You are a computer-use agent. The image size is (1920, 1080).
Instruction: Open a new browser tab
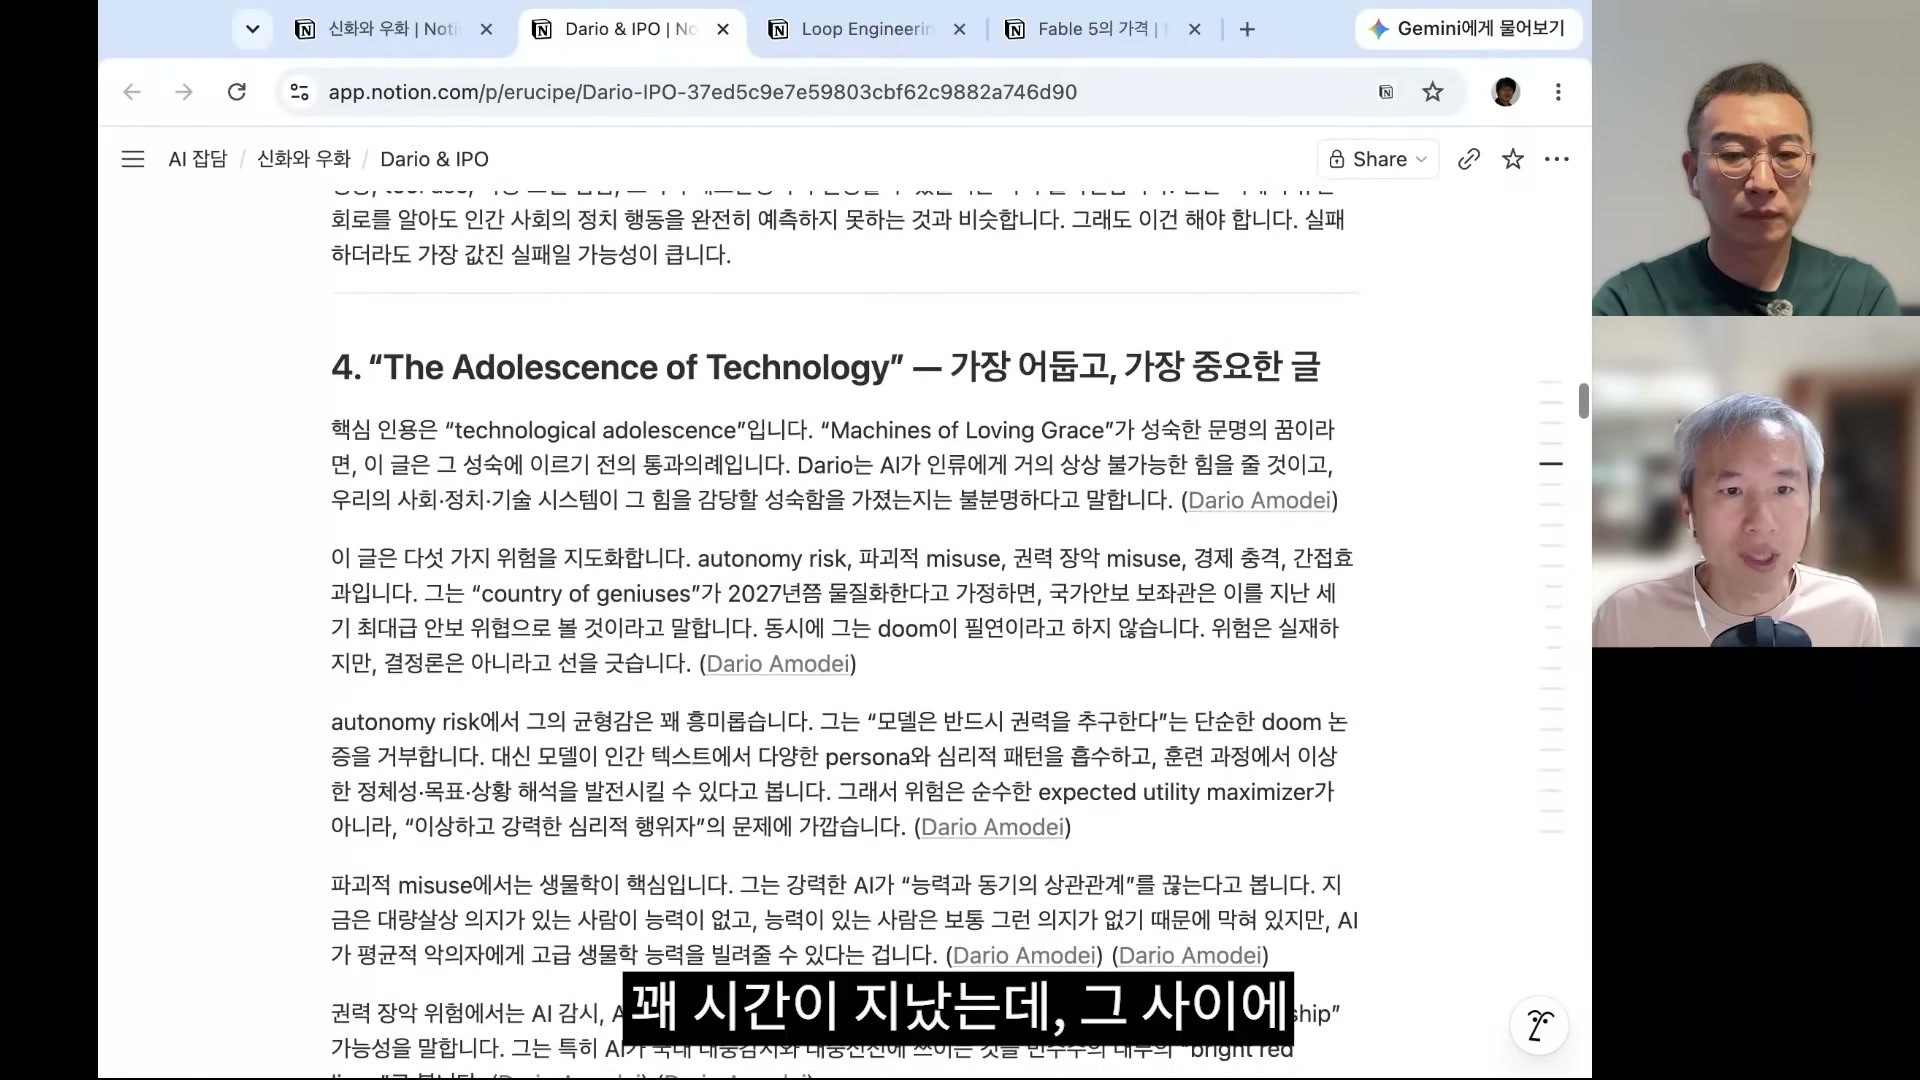click(1247, 29)
